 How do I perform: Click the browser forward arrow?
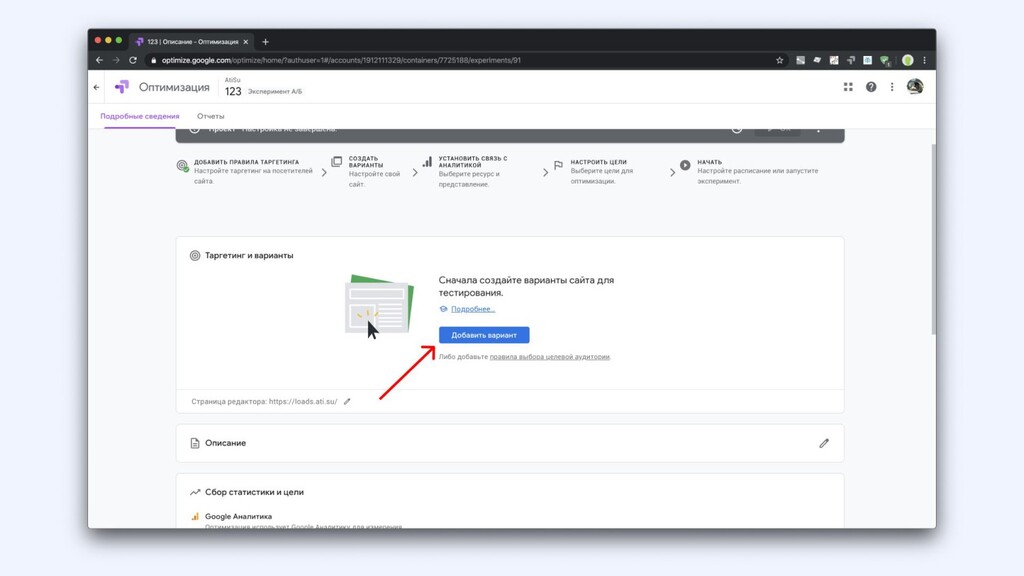(116, 60)
